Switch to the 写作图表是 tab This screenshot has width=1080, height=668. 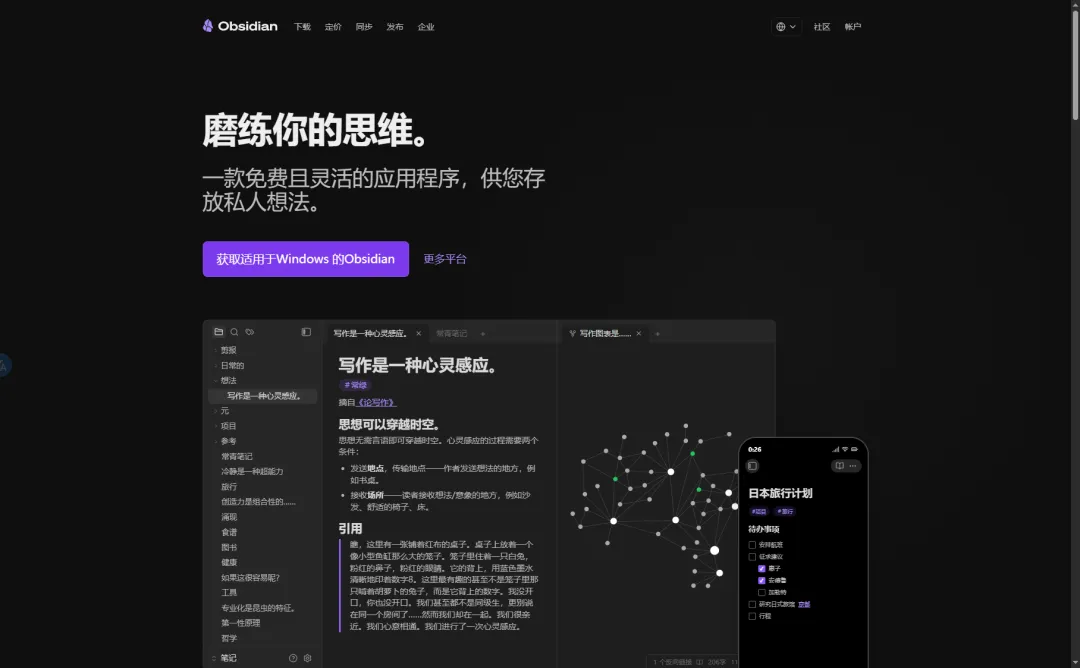(x=605, y=333)
